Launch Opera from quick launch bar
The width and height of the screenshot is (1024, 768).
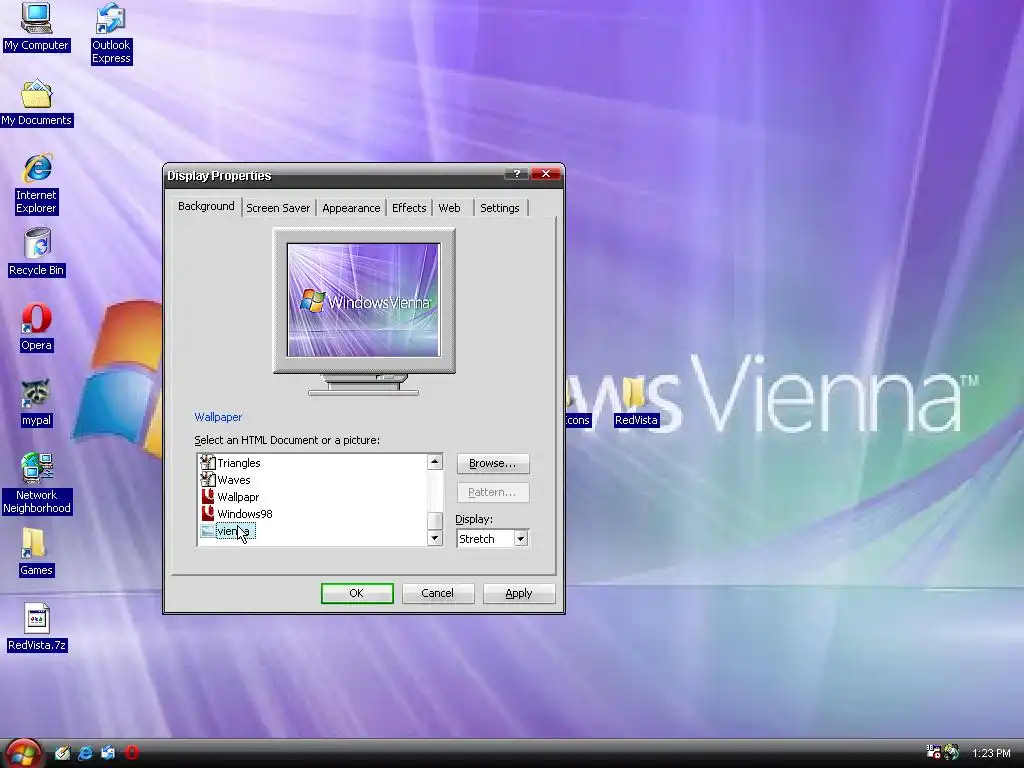click(x=131, y=753)
